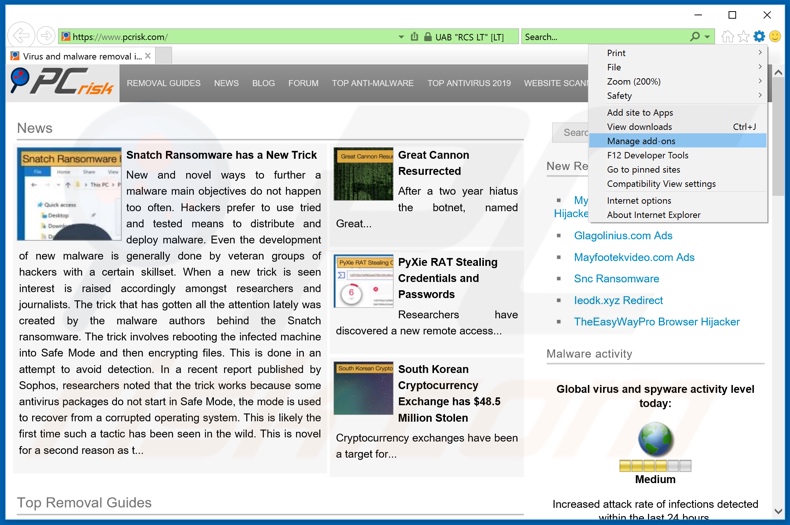Click the News section heading
The height and width of the screenshot is (525, 790).
35,128
